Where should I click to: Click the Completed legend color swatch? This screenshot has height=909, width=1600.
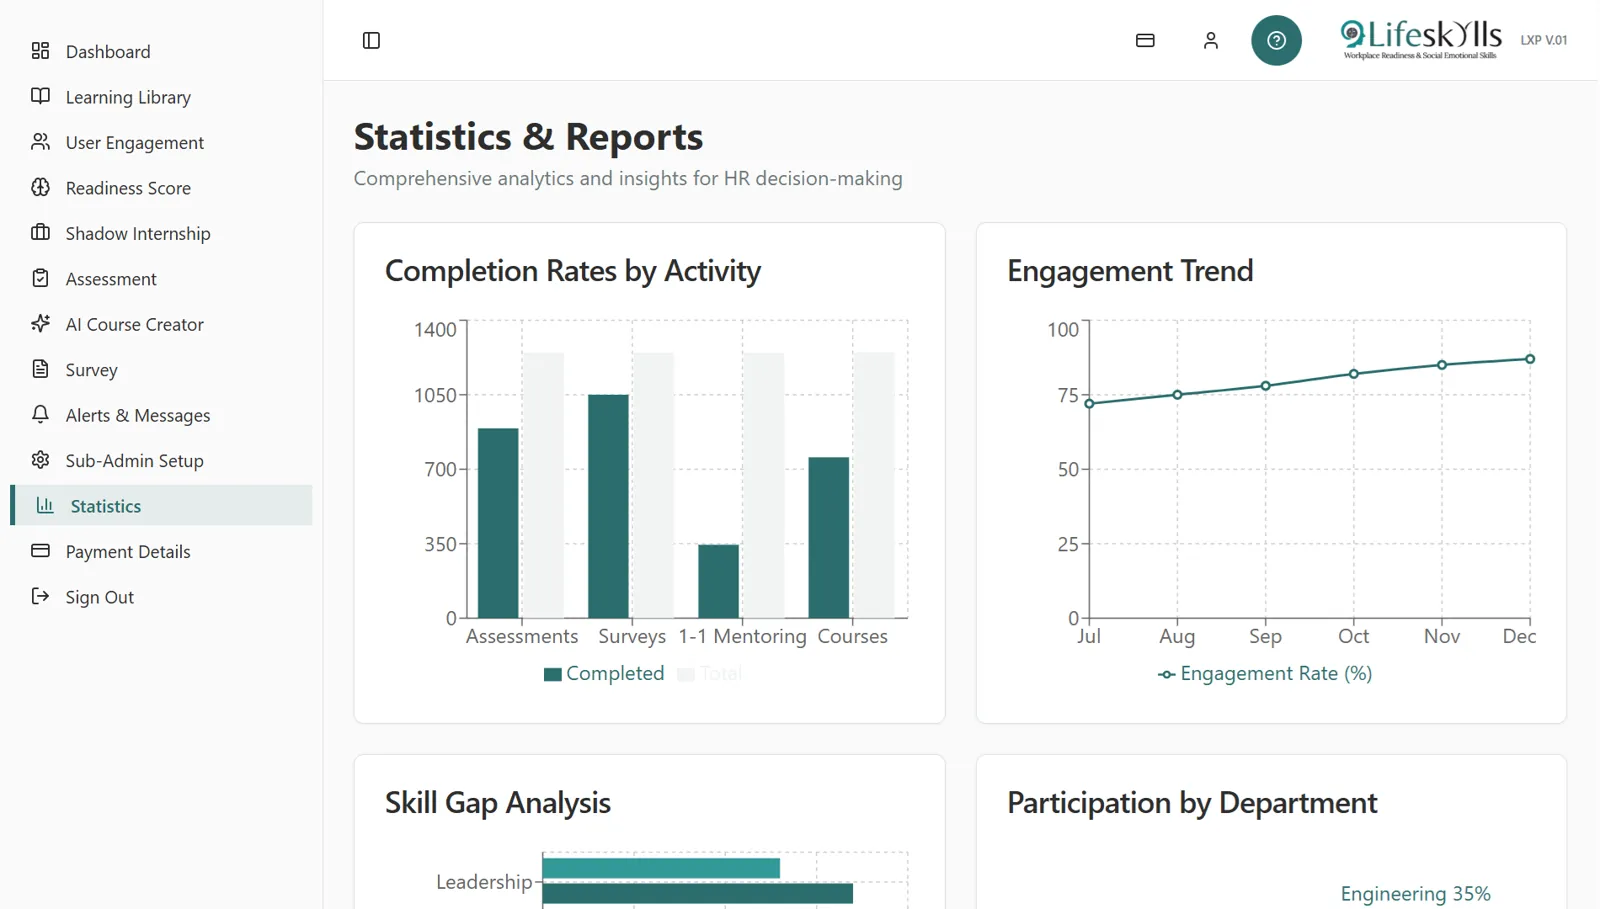(x=552, y=674)
